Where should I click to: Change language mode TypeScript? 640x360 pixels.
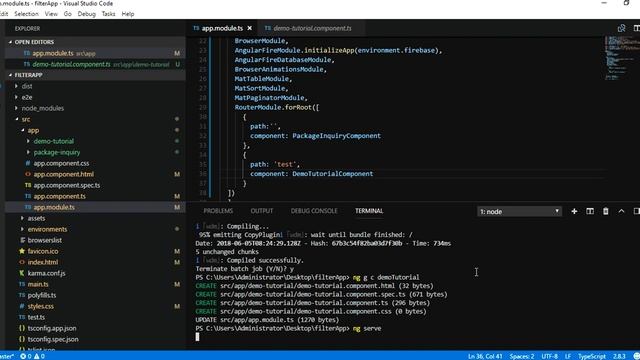[x=591, y=356]
